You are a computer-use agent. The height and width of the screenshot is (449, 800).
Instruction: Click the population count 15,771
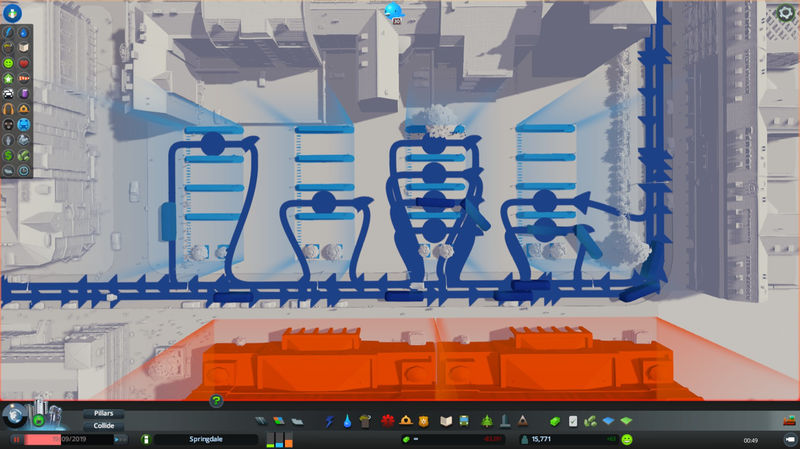point(543,439)
